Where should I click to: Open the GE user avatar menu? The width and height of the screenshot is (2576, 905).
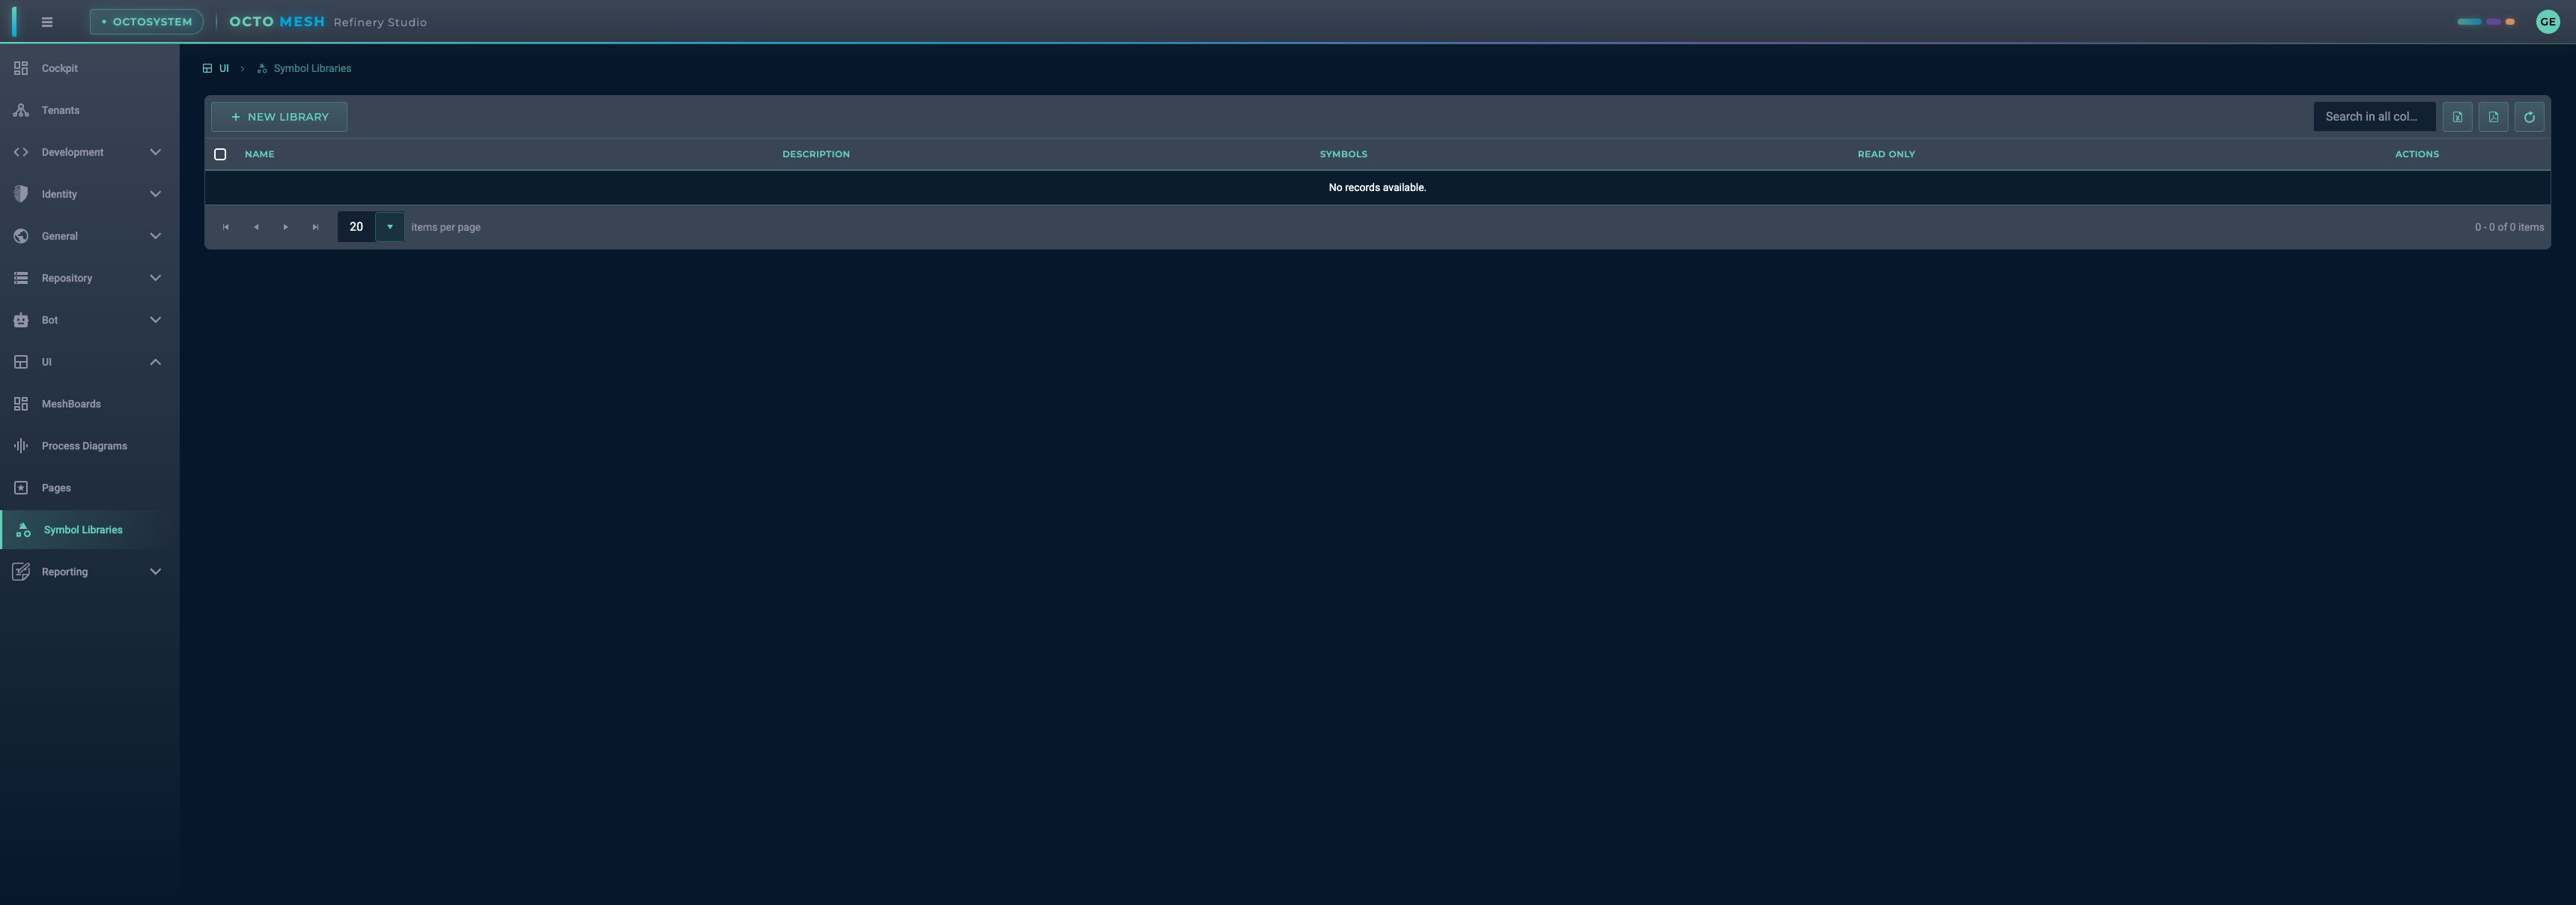(2547, 22)
